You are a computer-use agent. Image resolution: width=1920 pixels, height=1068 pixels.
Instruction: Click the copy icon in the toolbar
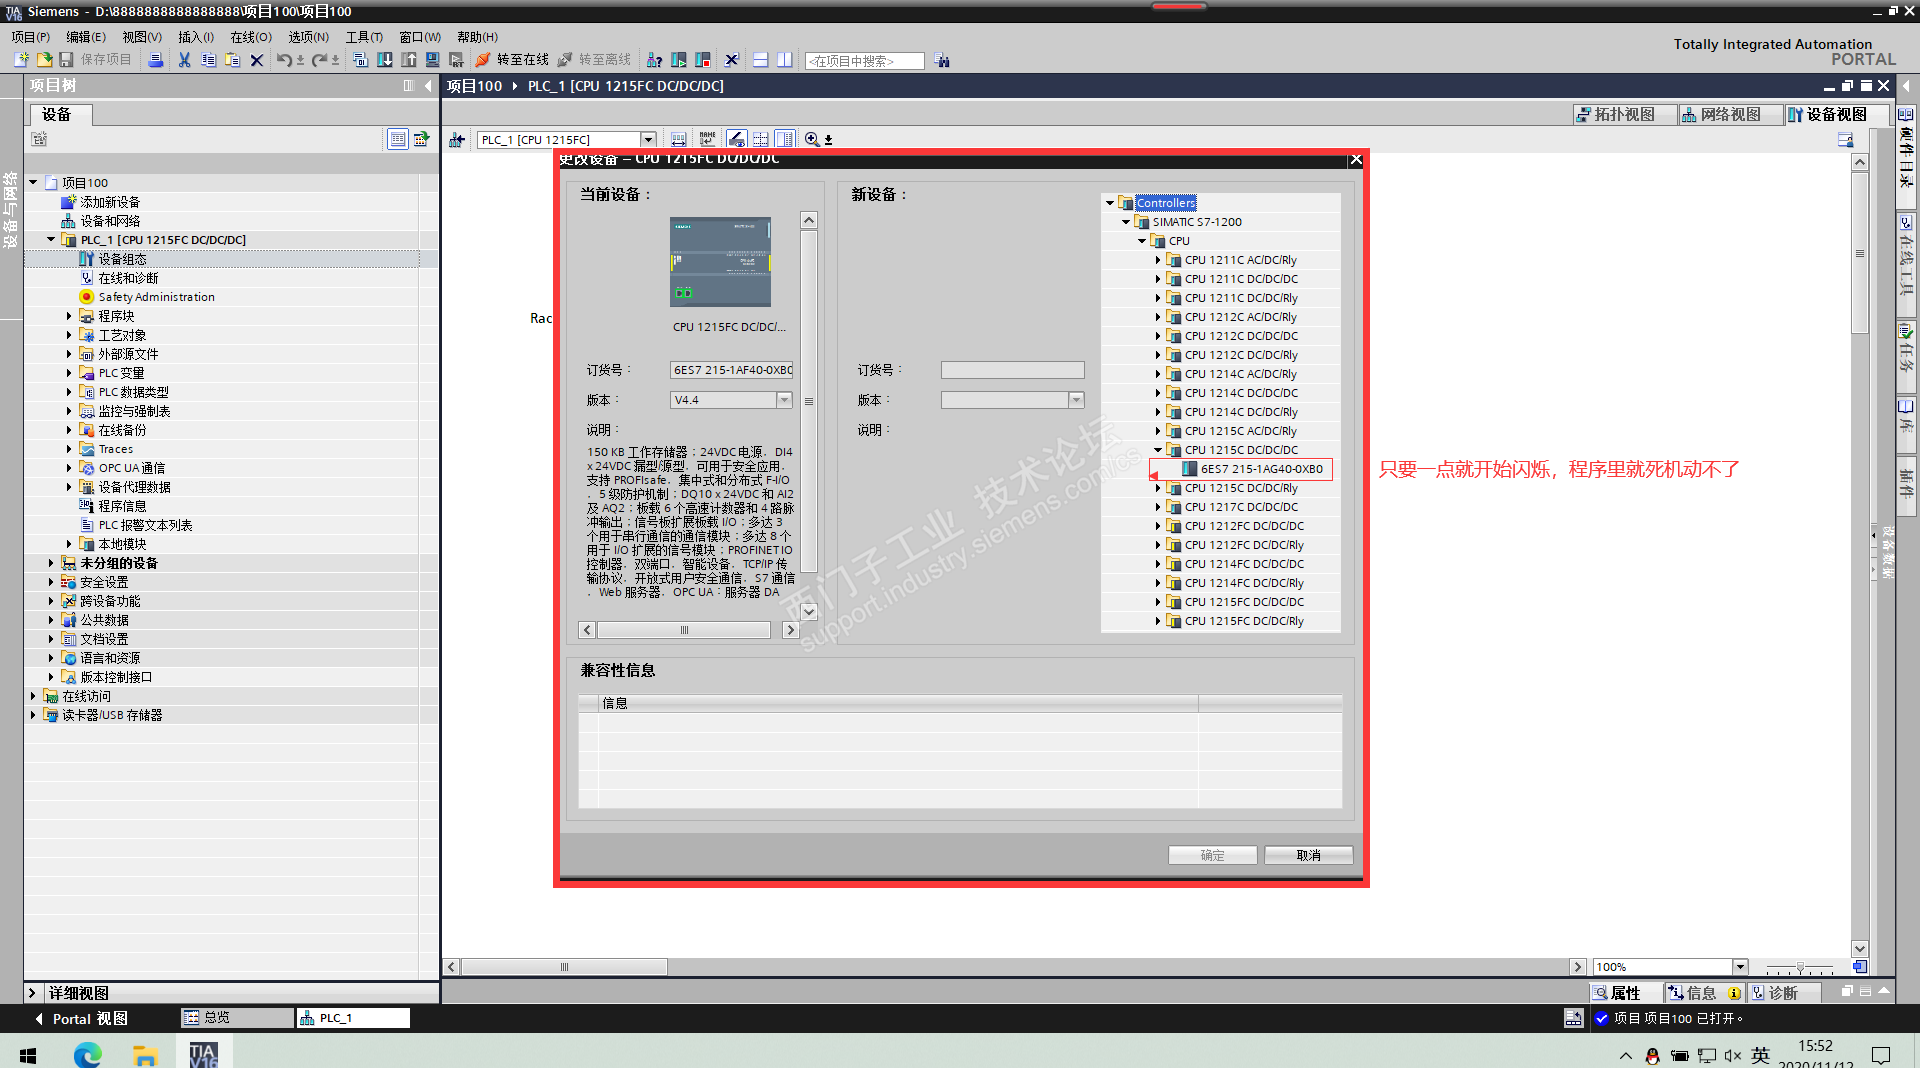click(208, 60)
